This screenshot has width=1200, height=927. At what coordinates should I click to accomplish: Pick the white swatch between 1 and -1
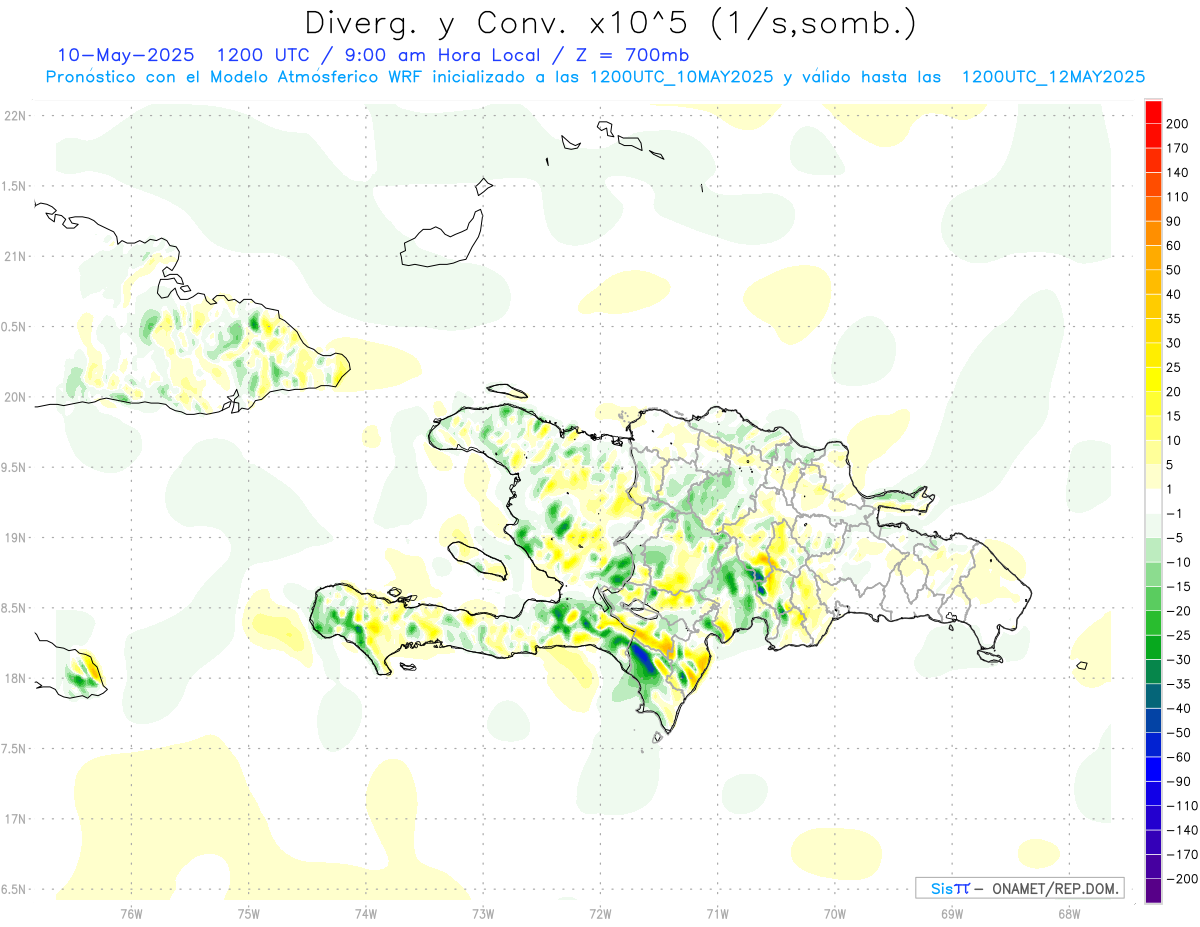[x=1153, y=501]
